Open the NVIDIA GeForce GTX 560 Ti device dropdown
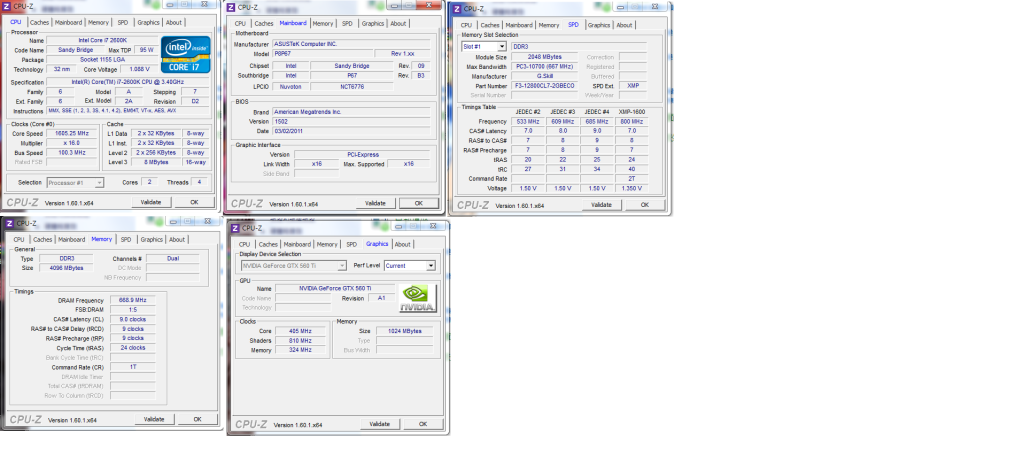Screen dimensions: 1023x463 (342, 265)
